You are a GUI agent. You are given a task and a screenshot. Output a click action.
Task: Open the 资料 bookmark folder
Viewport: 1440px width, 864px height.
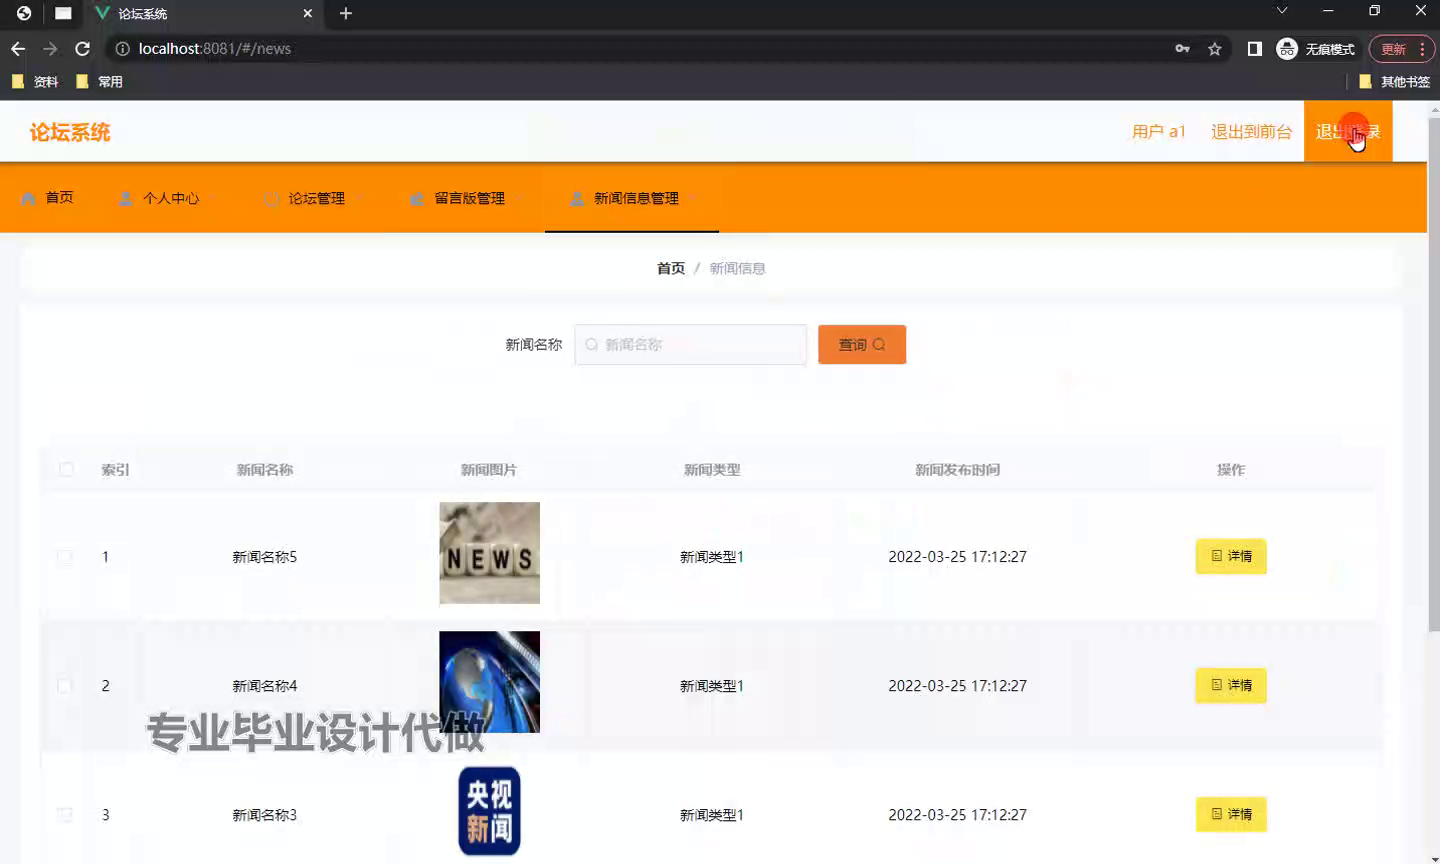pos(35,82)
